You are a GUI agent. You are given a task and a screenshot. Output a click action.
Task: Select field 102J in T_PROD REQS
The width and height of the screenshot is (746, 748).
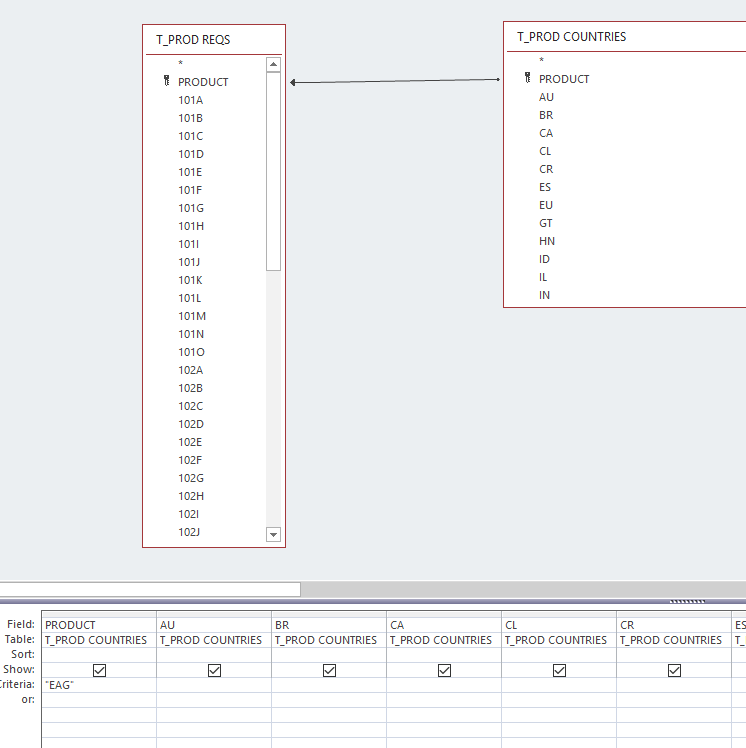click(x=189, y=532)
